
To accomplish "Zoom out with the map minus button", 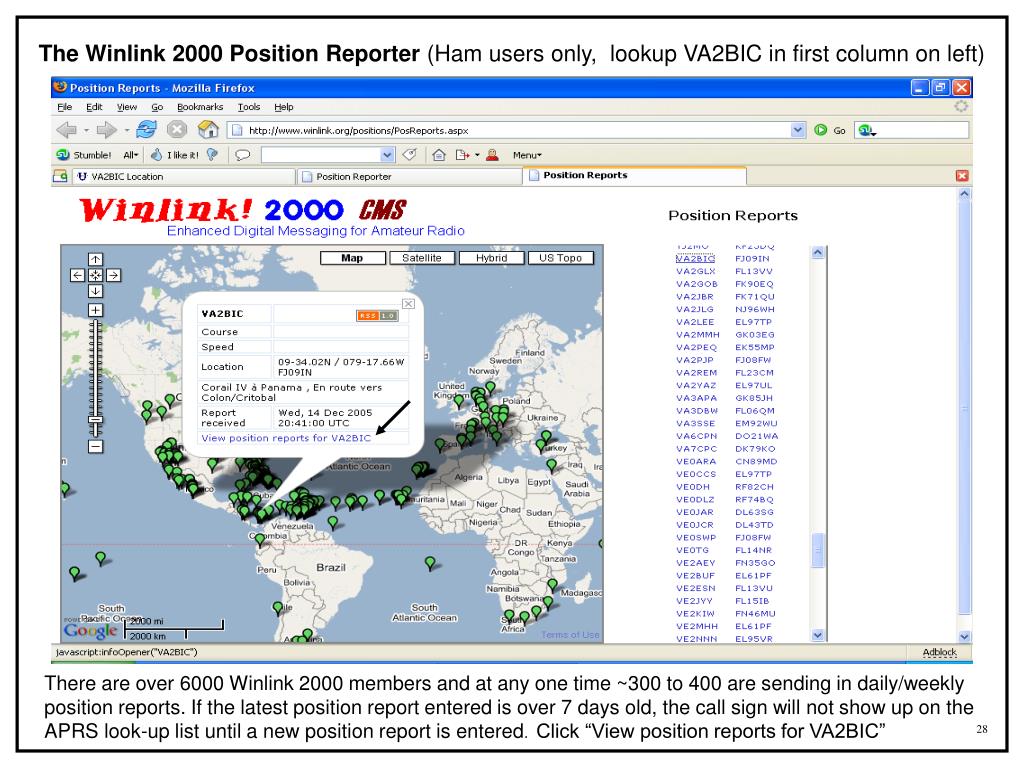I will coord(95,447).
